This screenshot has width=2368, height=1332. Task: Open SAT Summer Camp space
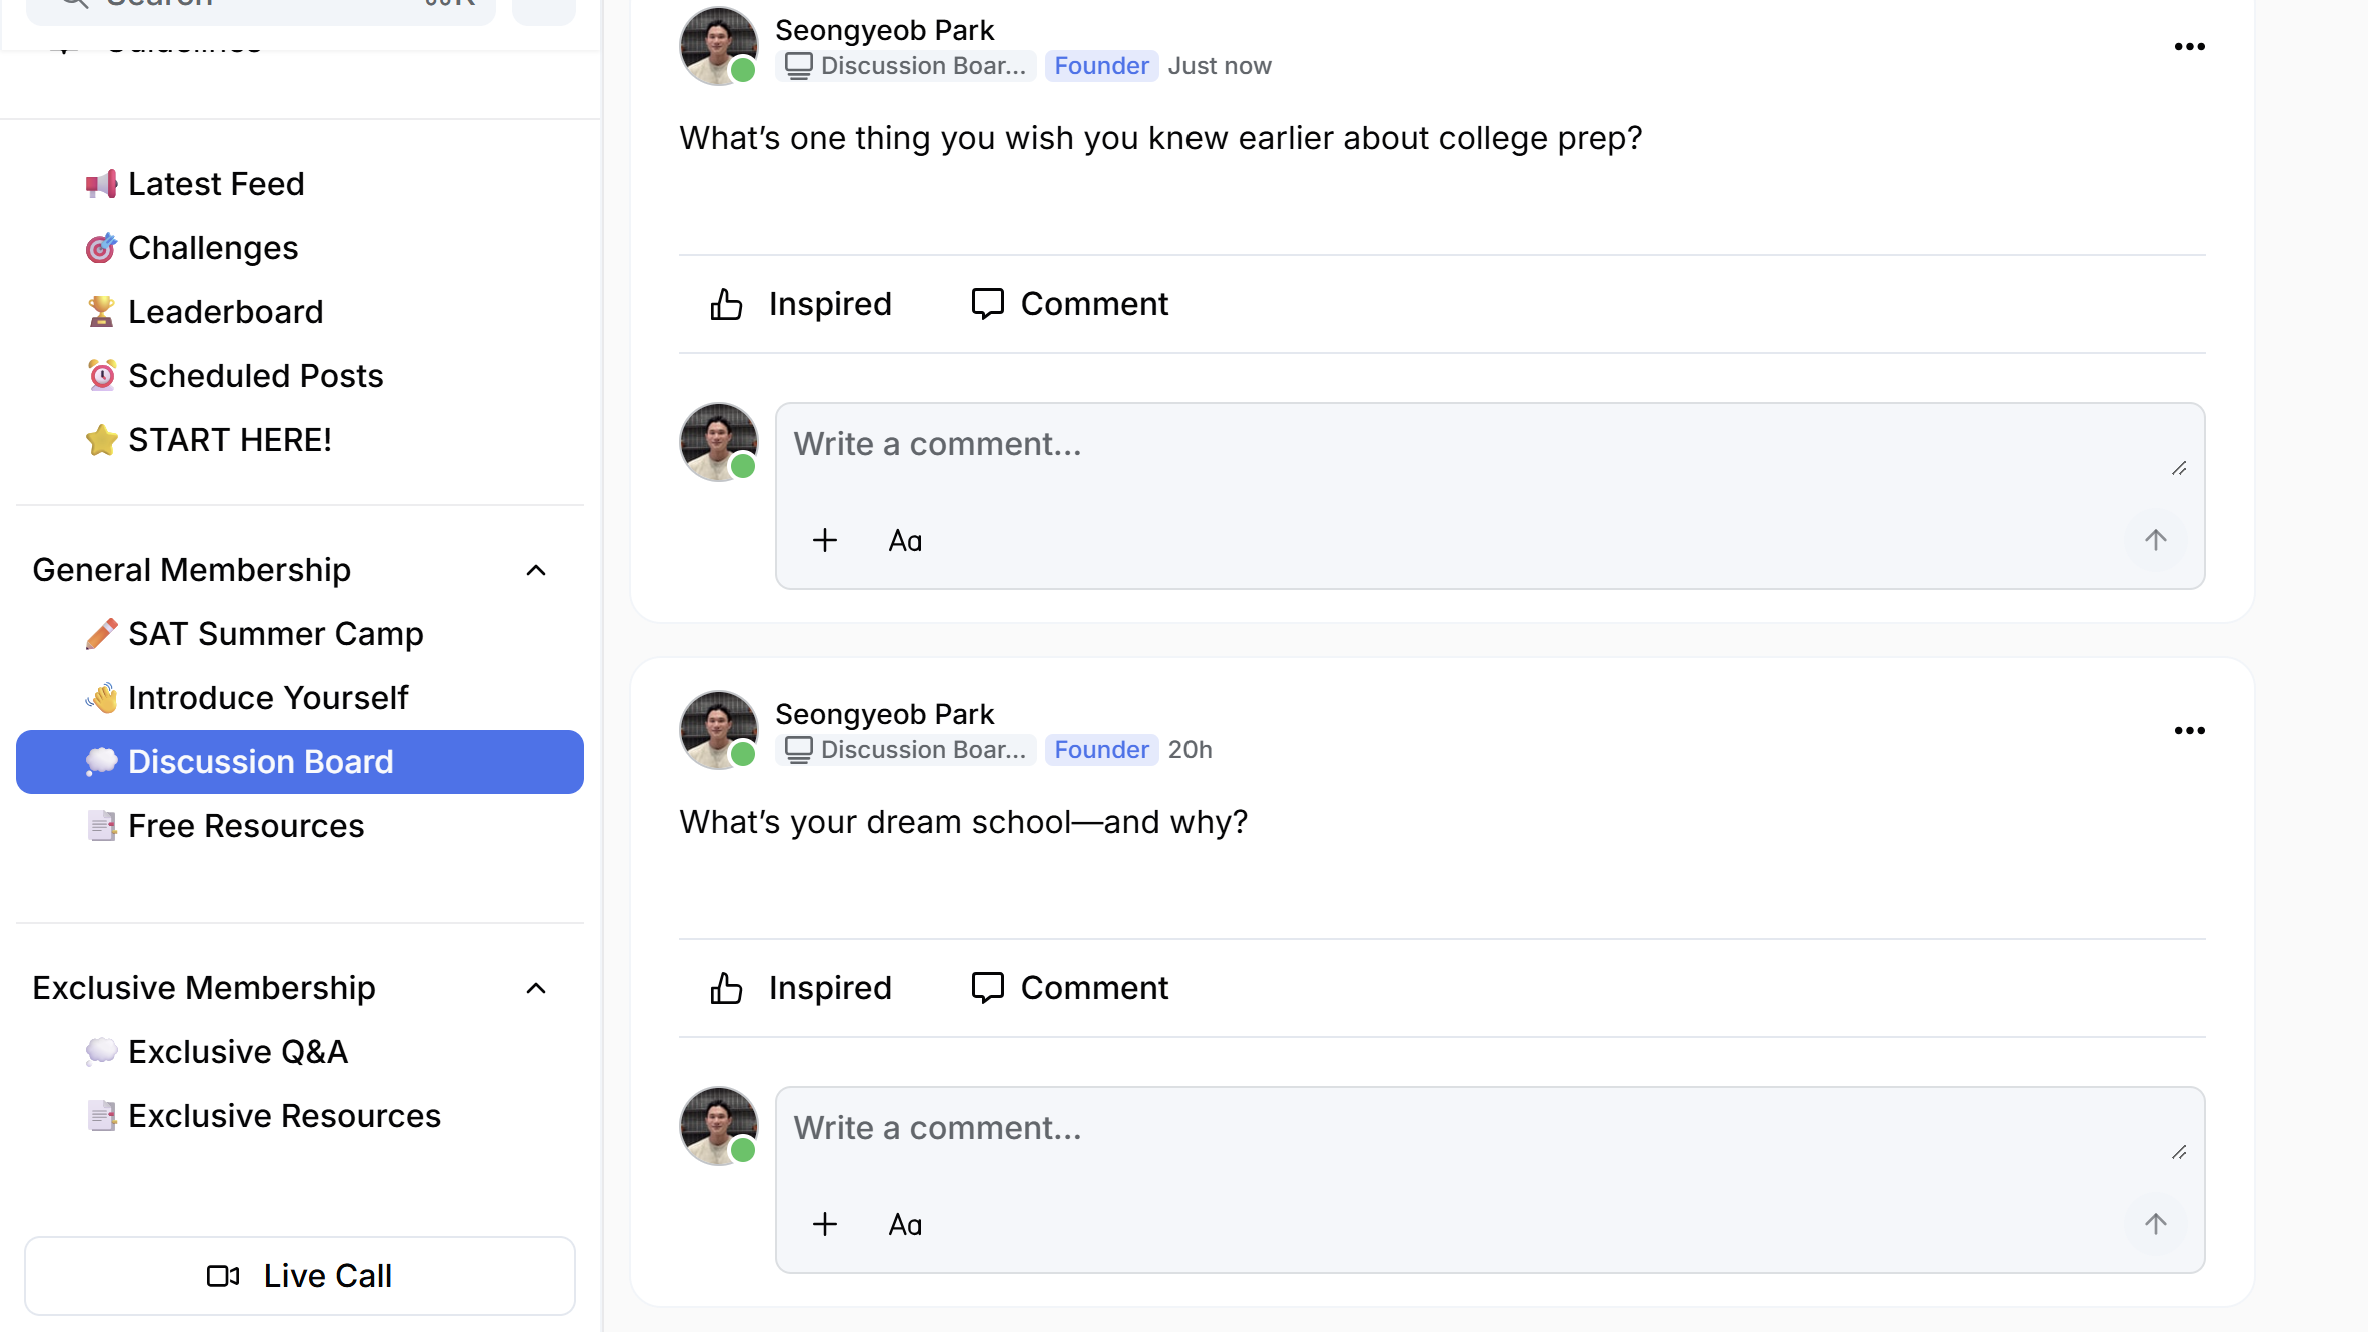pos(275,634)
